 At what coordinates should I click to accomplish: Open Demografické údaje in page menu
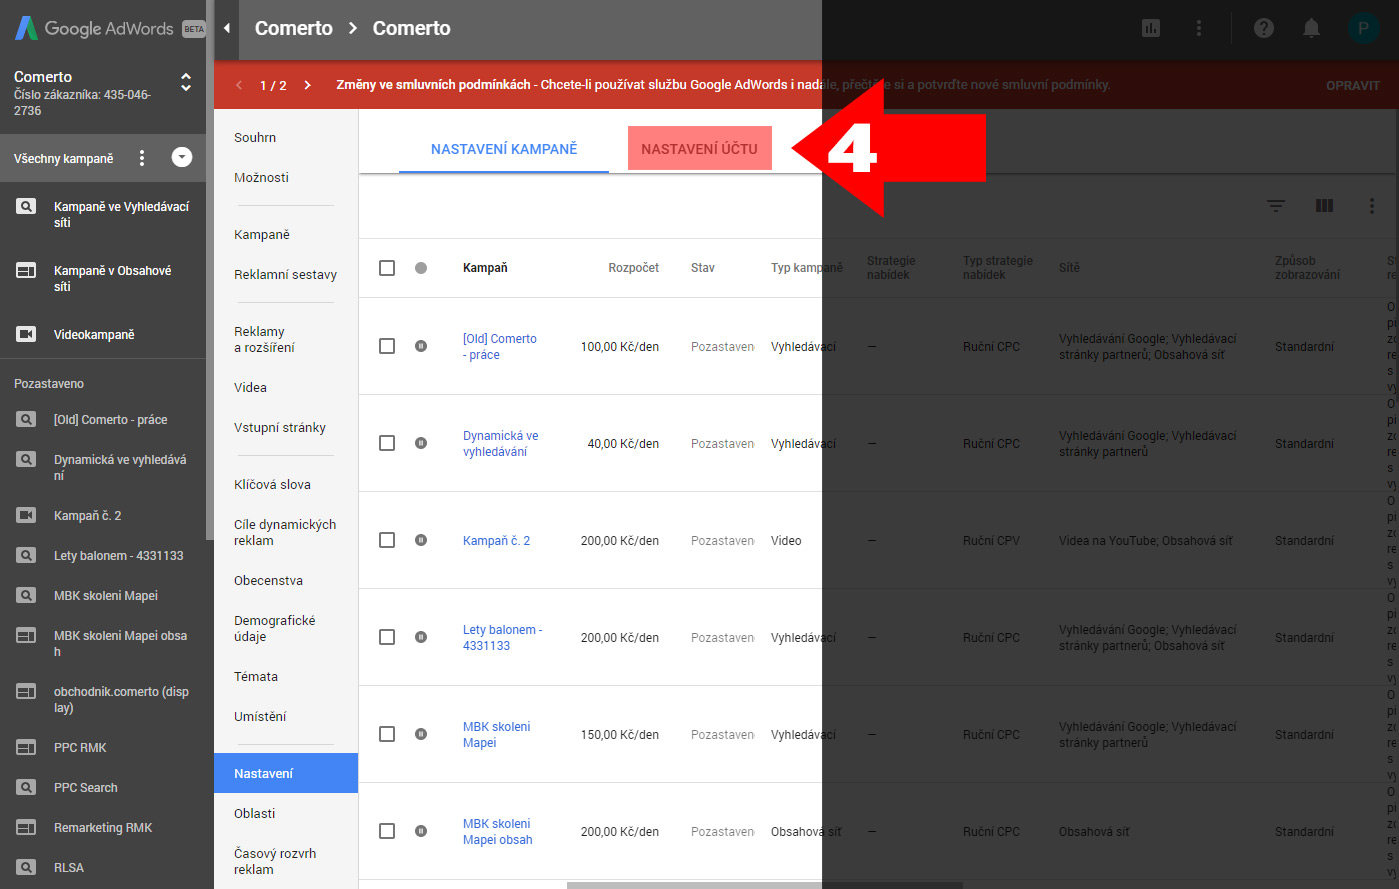click(274, 629)
